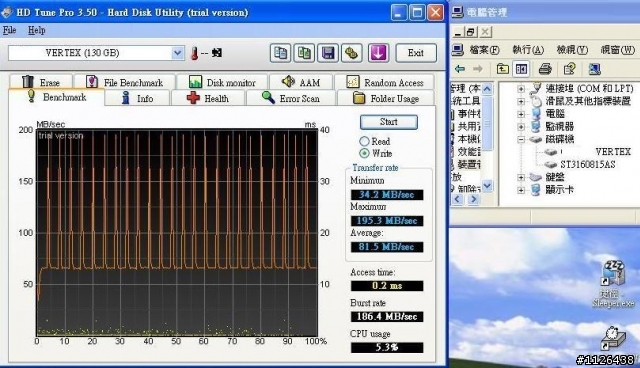
Task: Click the left pane scroll-left arrow
Action: click(x=457, y=199)
